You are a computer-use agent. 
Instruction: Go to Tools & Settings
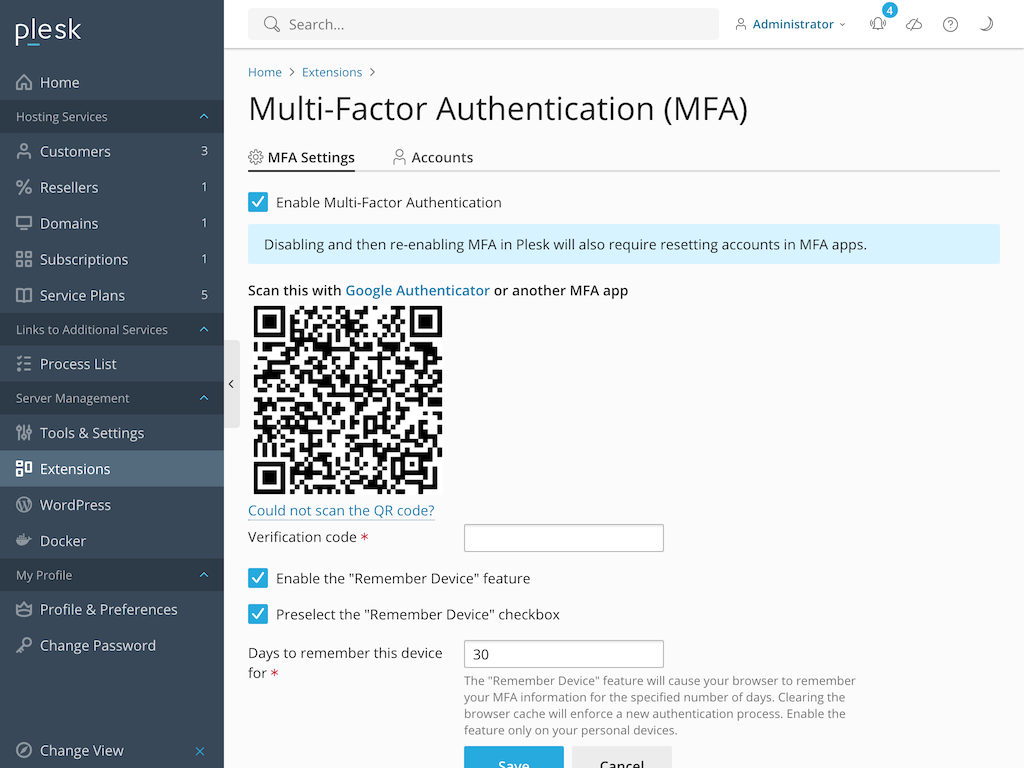[91, 433]
